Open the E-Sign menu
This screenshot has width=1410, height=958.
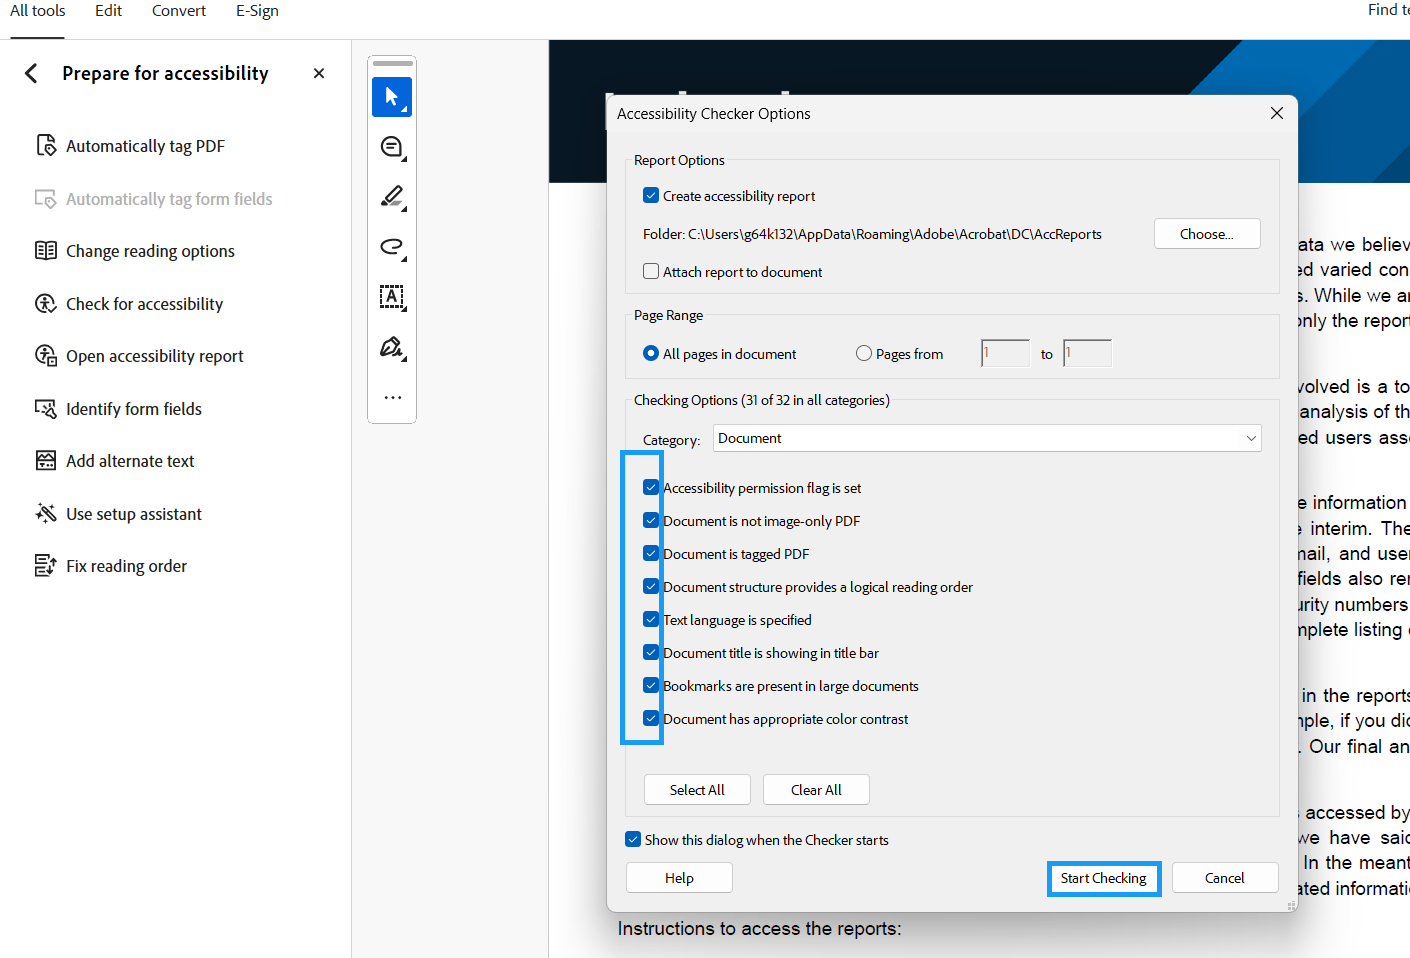257,11
